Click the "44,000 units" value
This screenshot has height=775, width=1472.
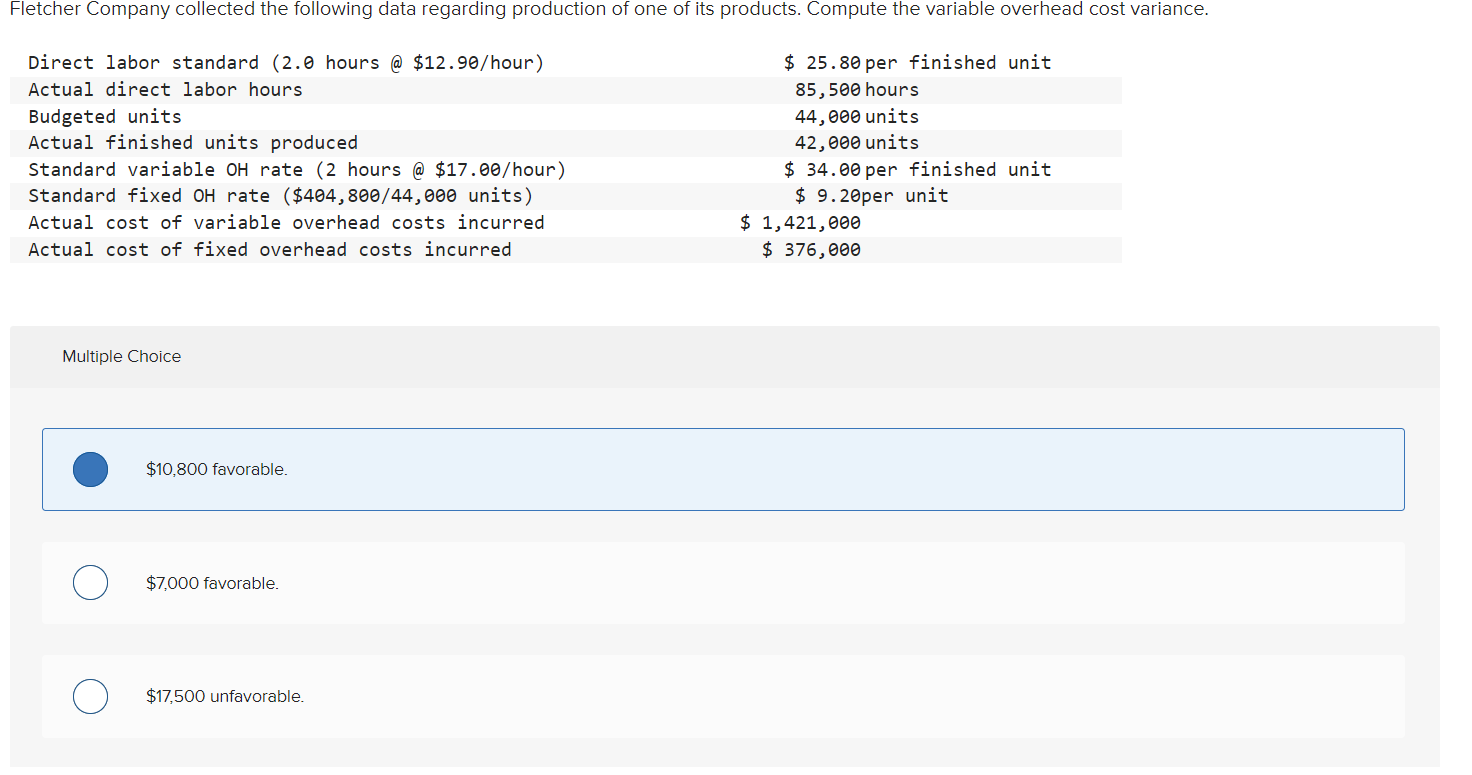[x=857, y=117]
